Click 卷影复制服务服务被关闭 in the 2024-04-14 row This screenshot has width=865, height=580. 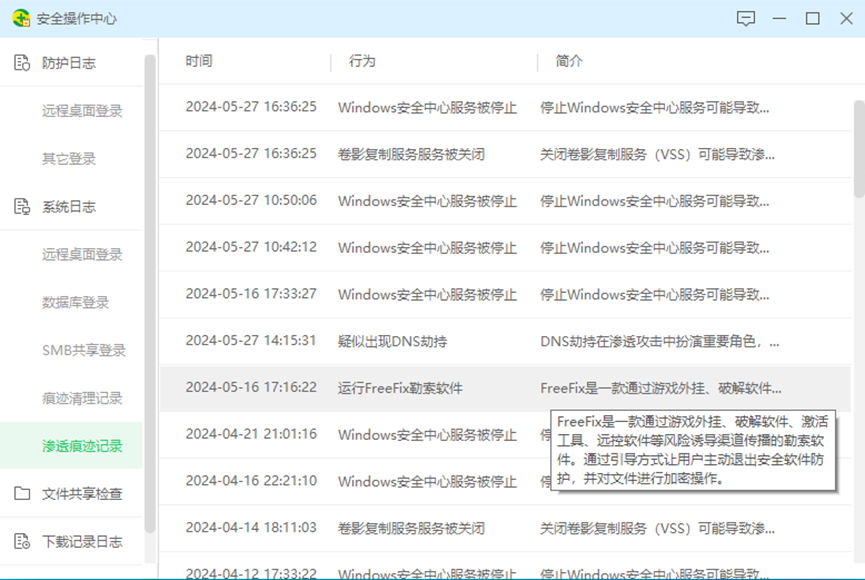(x=411, y=529)
